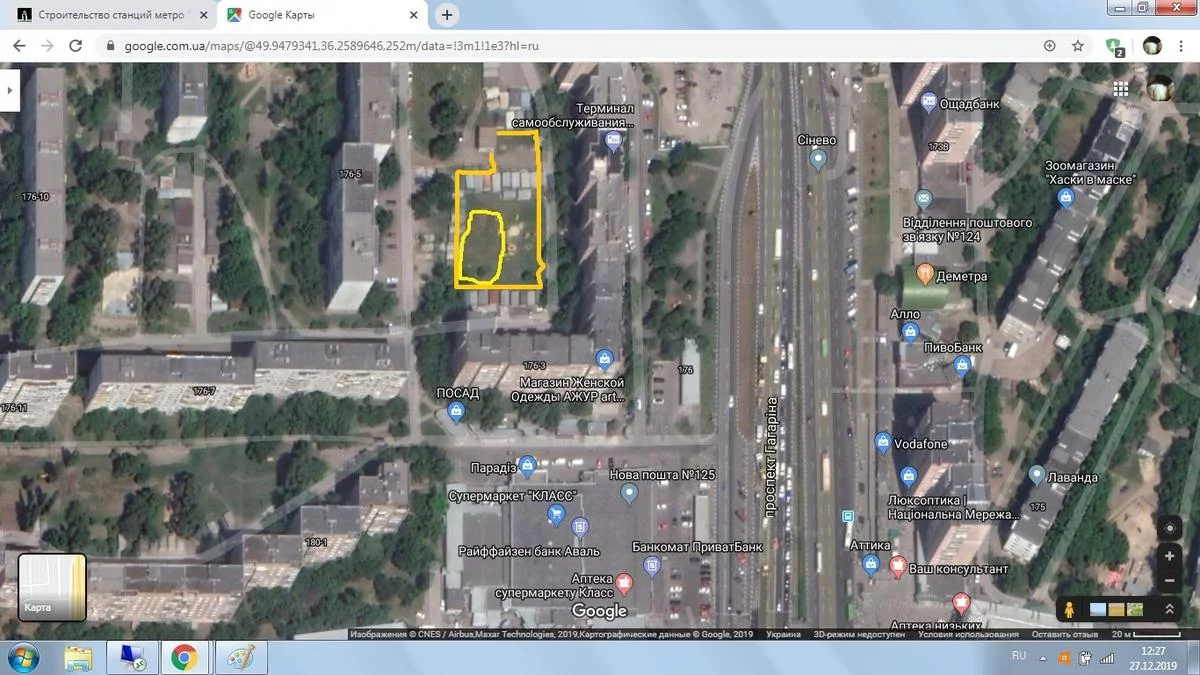Bookmark this page with the star icon
This screenshot has height=675, width=1200.
point(1078,46)
